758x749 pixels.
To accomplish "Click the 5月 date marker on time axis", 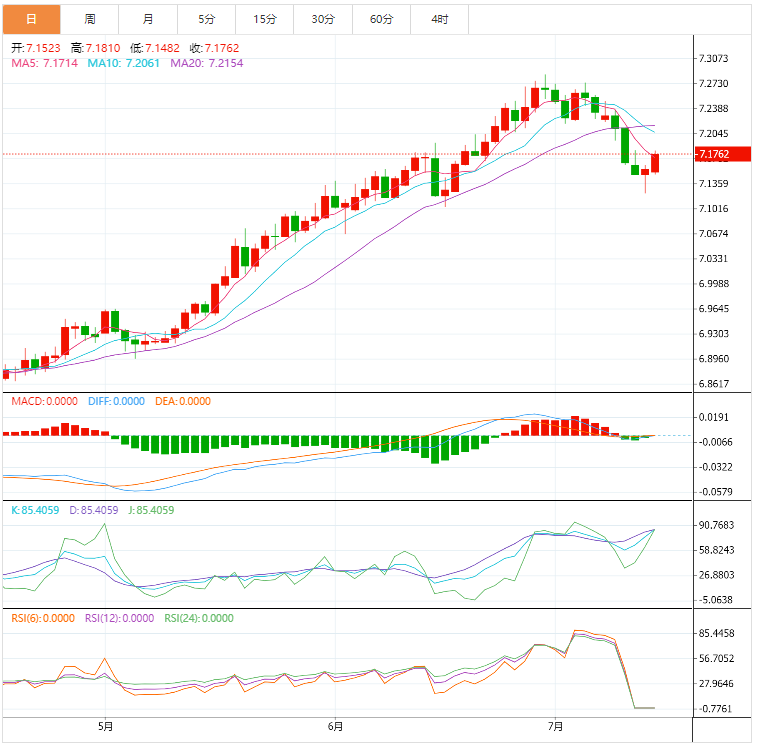I will pos(106,727).
